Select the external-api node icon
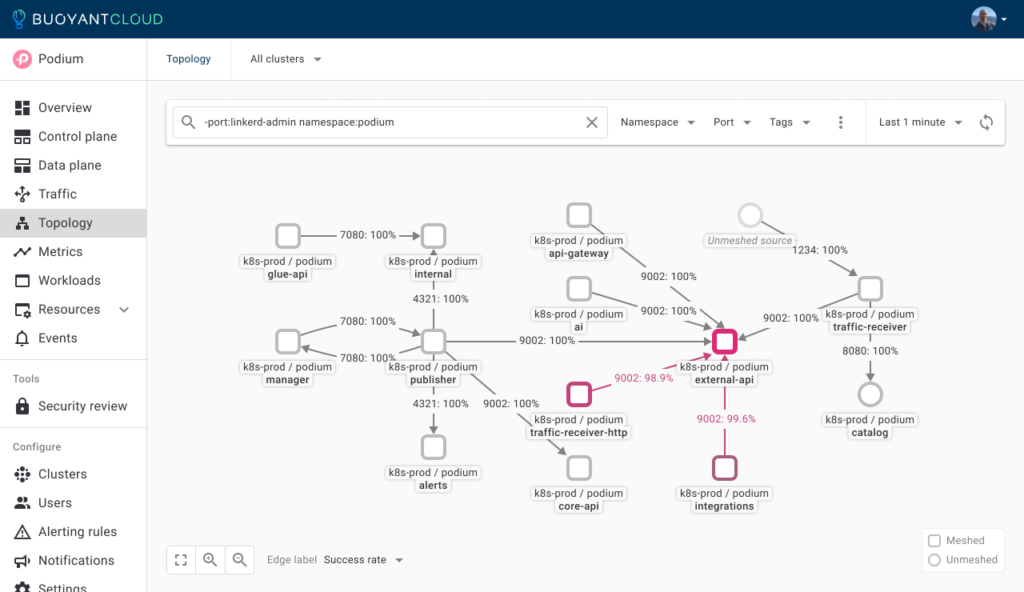 tap(725, 342)
